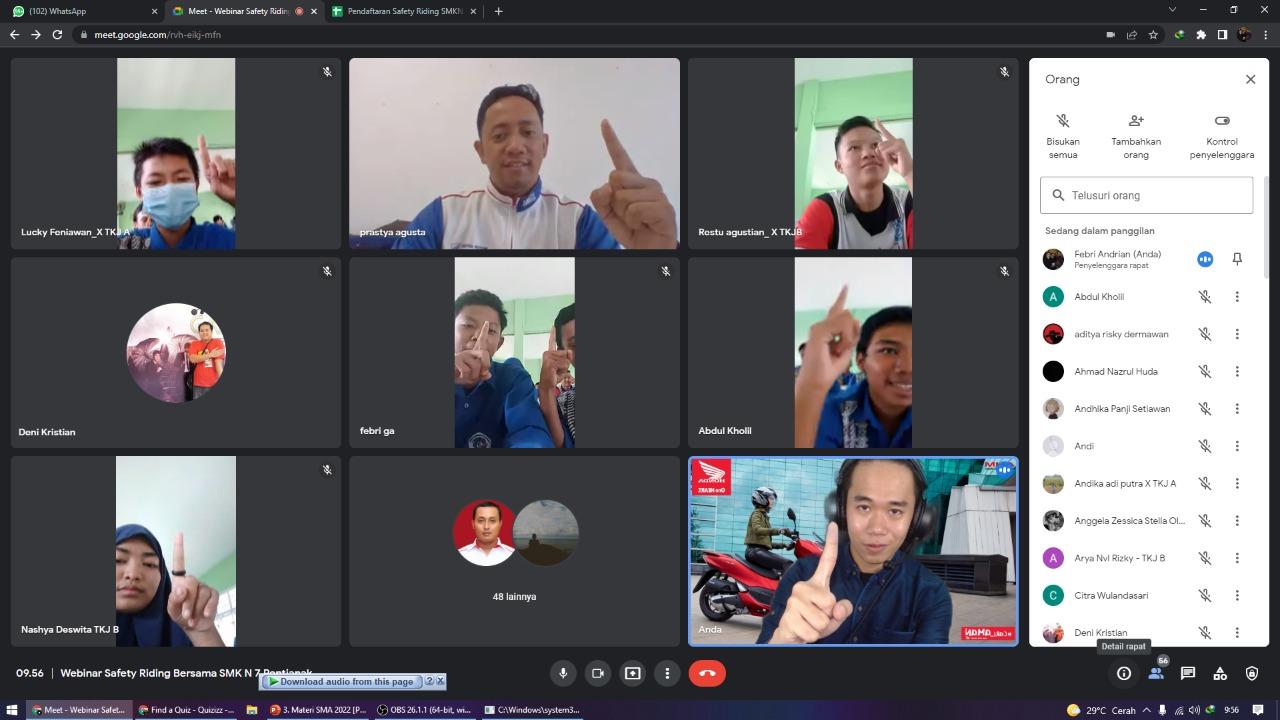Click the meeting details info icon
The width and height of the screenshot is (1280, 720).
point(1124,673)
